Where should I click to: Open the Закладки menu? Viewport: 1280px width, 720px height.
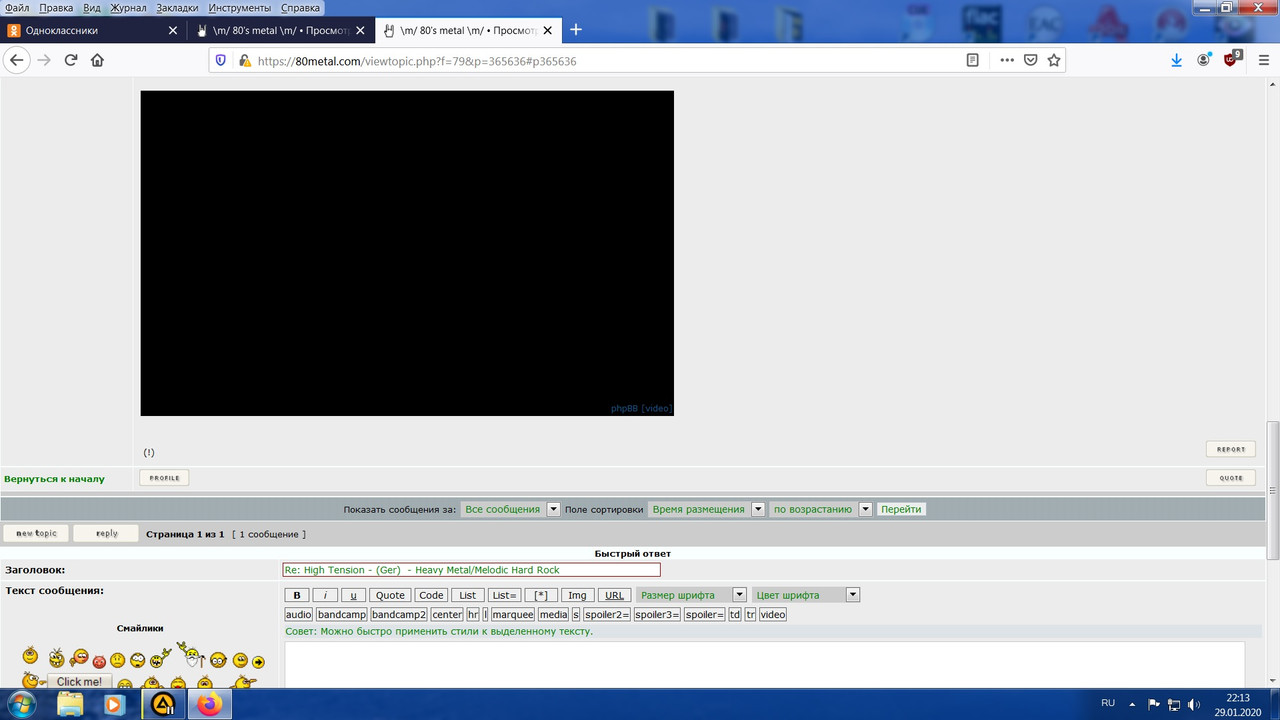coord(177,7)
